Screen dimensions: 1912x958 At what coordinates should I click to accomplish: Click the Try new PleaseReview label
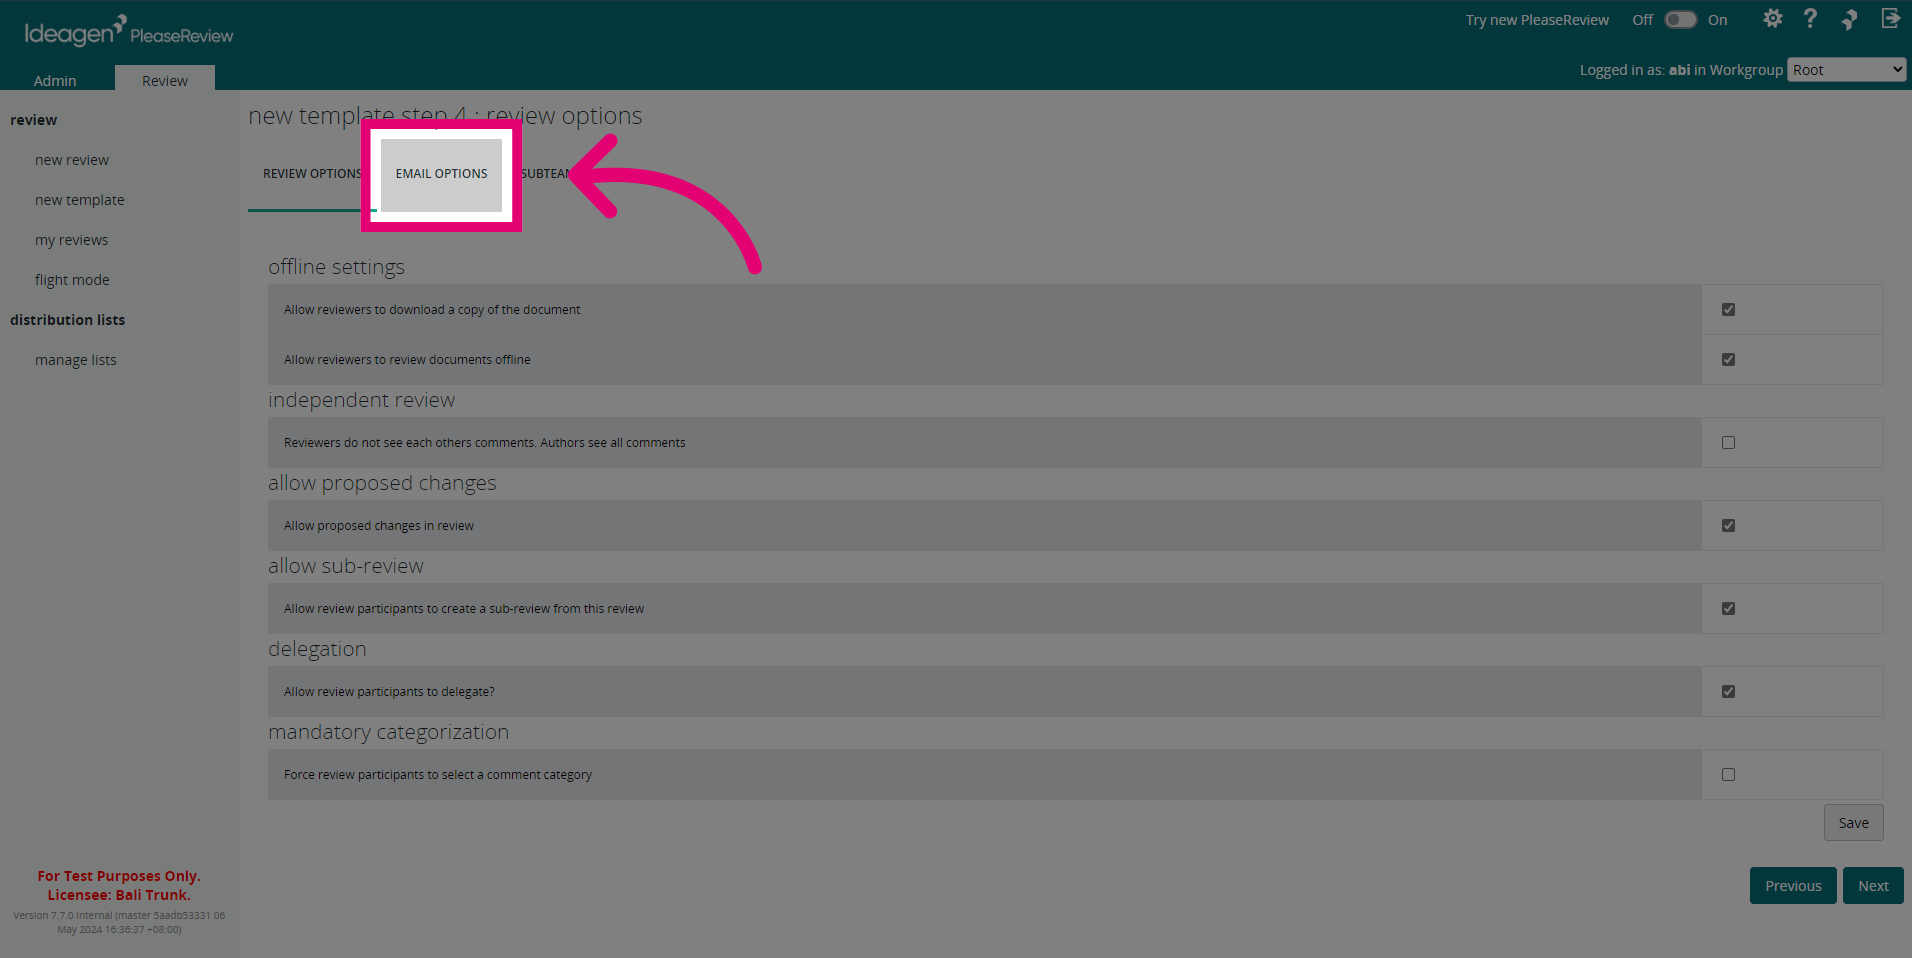(1537, 20)
